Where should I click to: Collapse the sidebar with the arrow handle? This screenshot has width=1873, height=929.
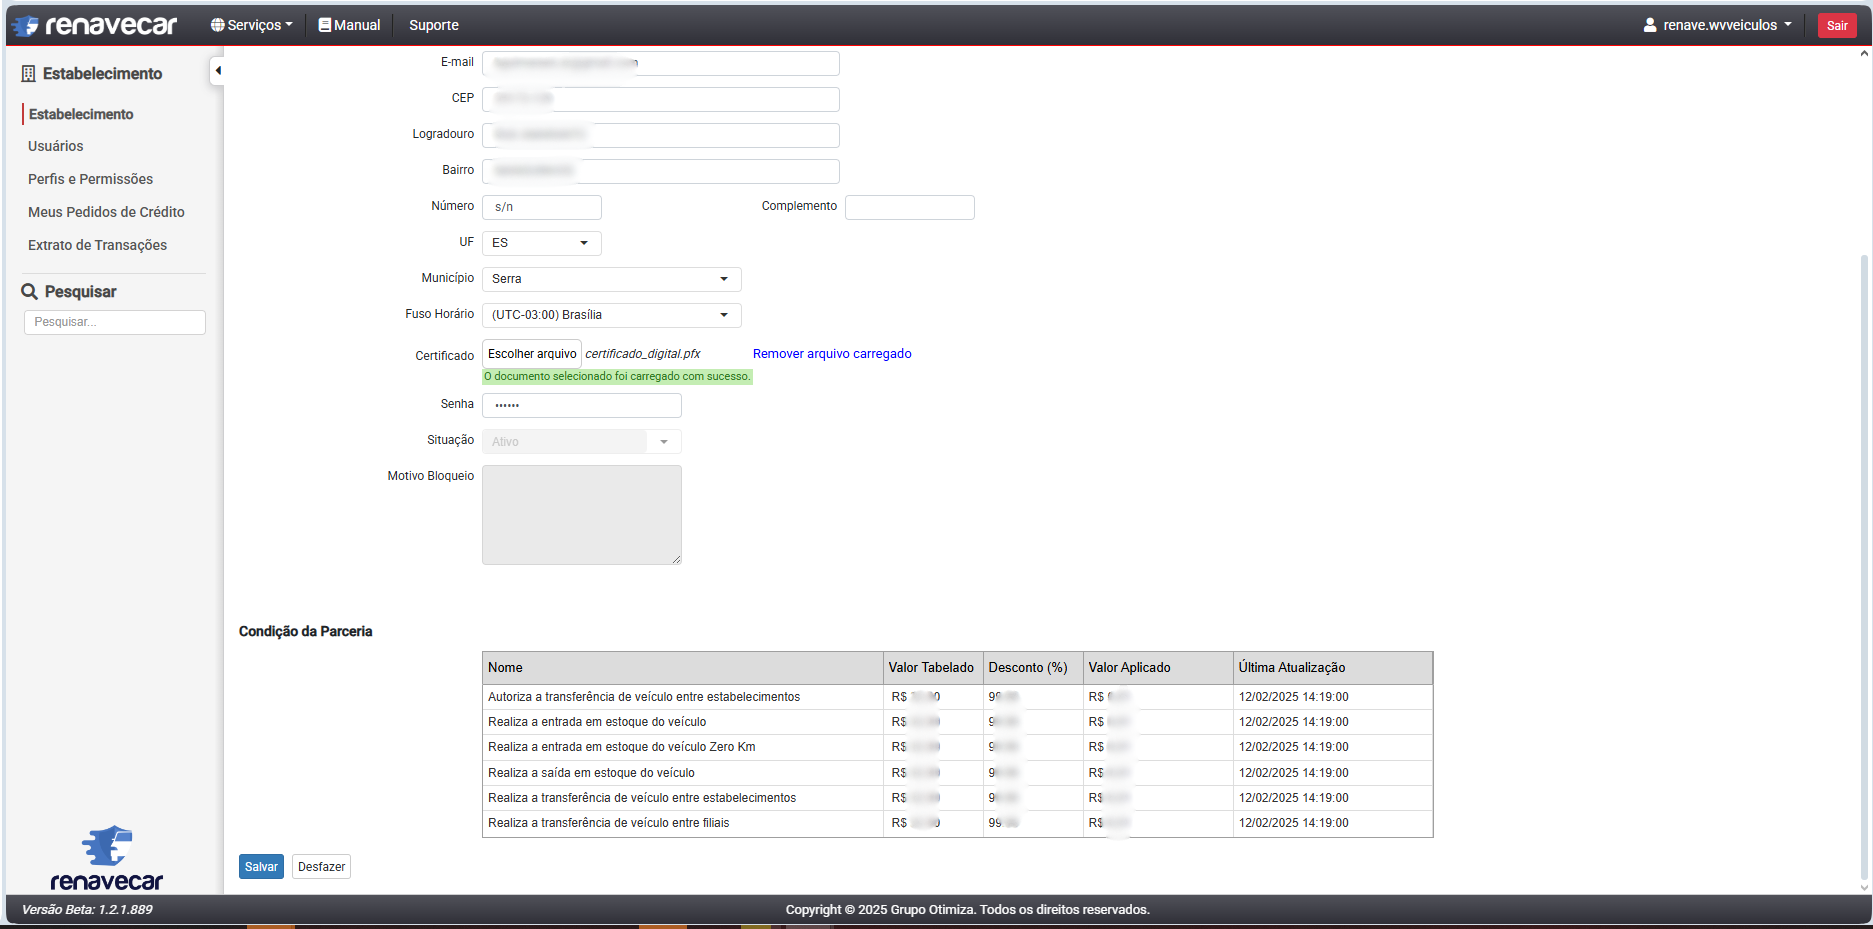(217, 70)
